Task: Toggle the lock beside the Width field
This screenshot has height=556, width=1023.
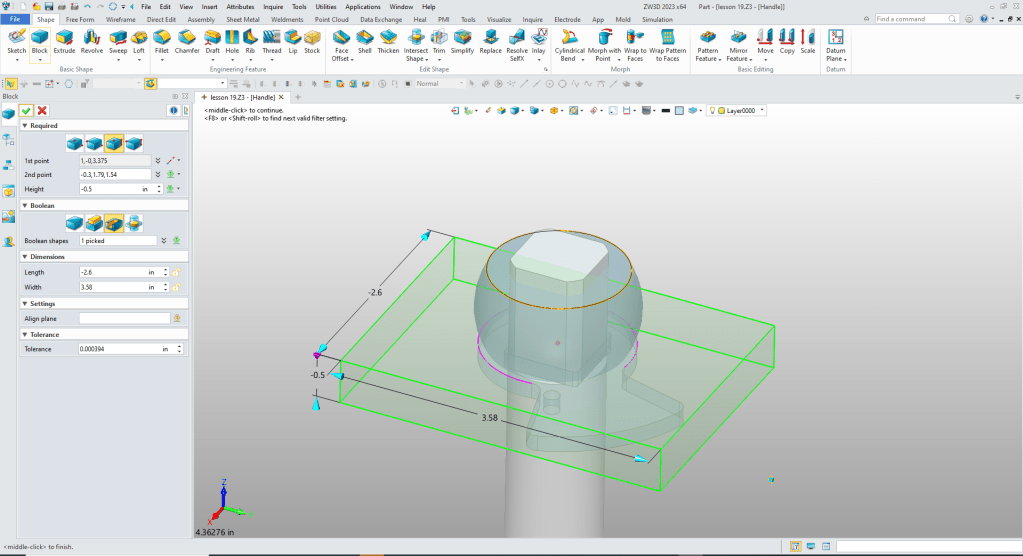Action: tap(177, 287)
